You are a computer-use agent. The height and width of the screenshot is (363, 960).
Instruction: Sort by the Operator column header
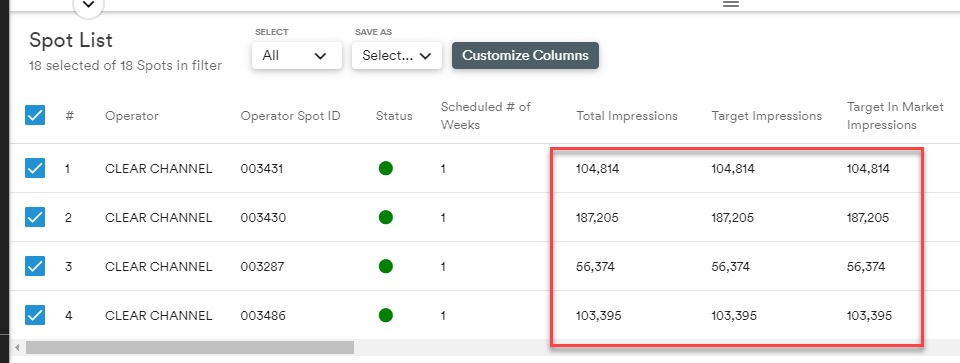click(x=132, y=116)
